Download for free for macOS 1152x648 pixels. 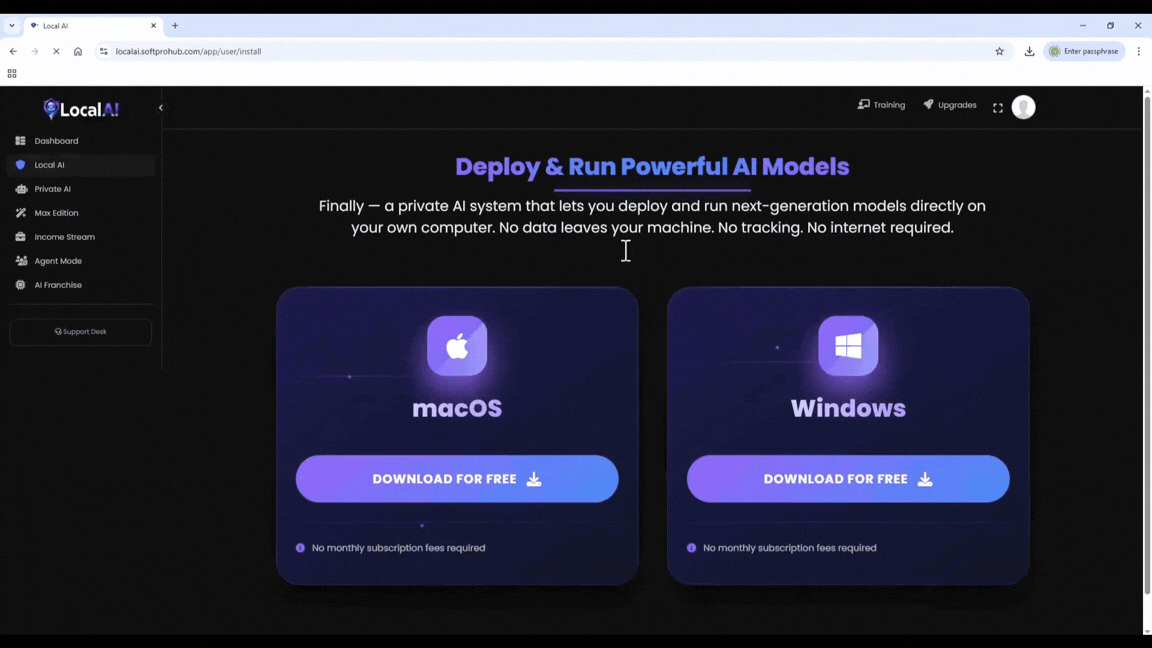457,479
